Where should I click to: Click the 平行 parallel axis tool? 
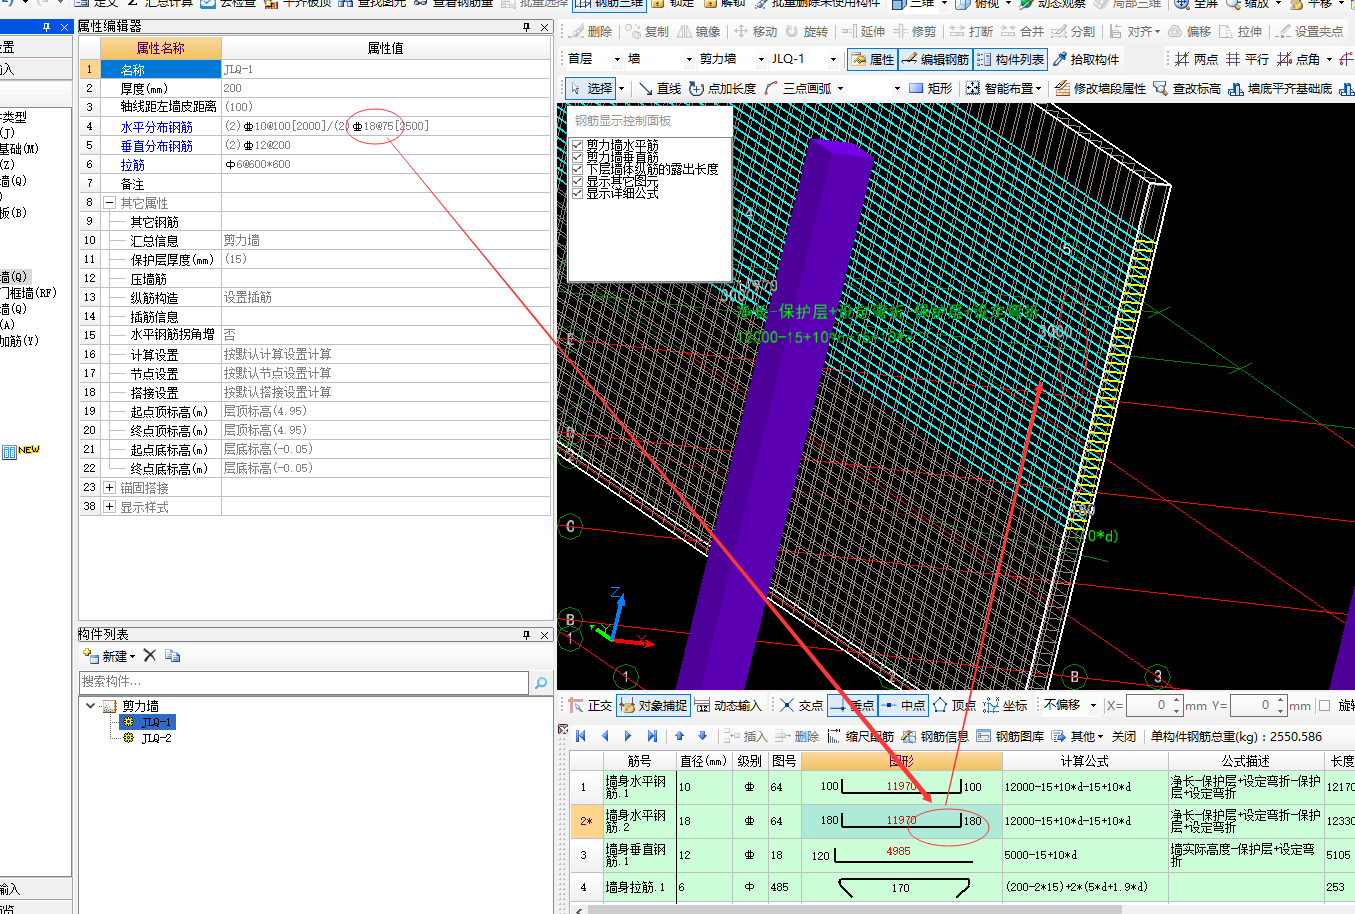[1247, 60]
